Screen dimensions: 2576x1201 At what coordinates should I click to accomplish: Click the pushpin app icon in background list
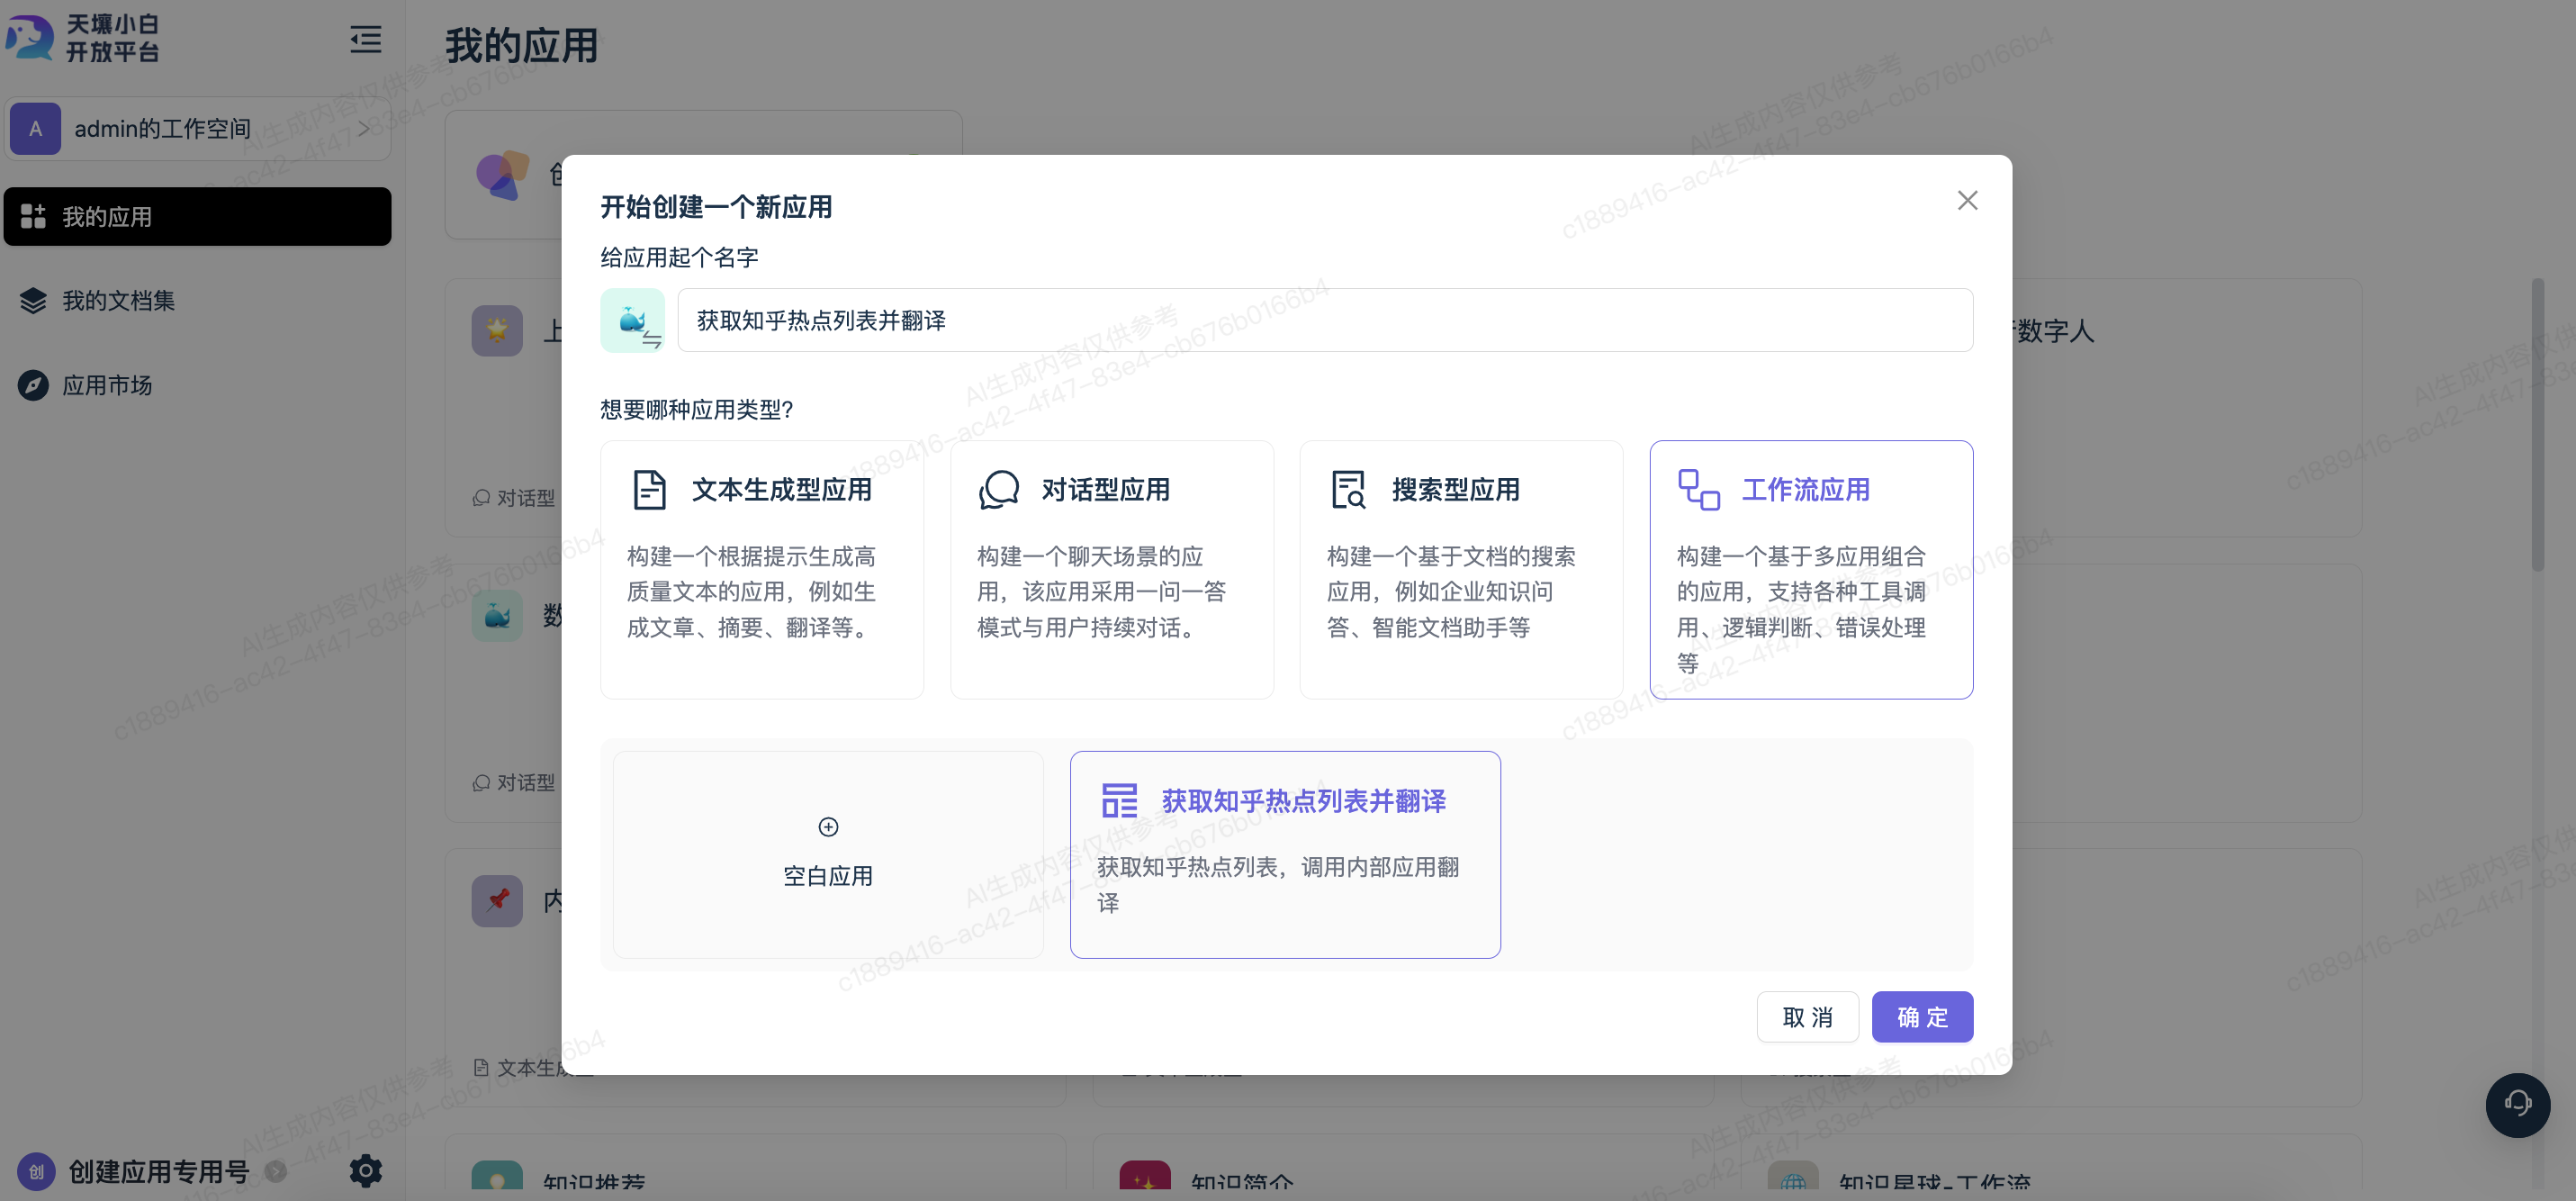497,901
